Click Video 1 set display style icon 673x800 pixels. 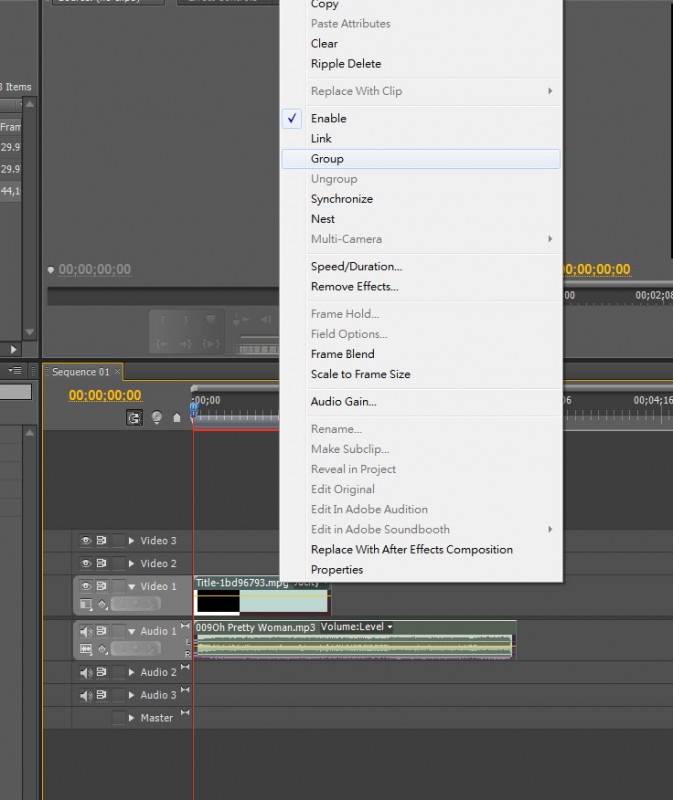(86, 604)
